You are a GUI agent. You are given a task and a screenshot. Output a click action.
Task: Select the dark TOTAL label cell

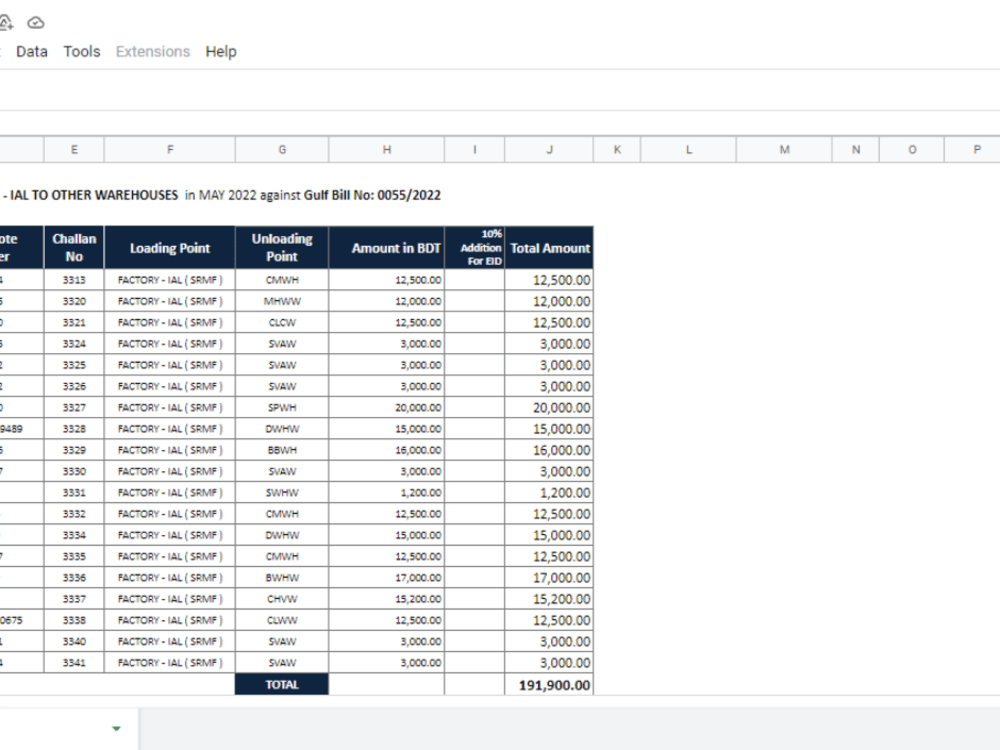coord(282,684)
